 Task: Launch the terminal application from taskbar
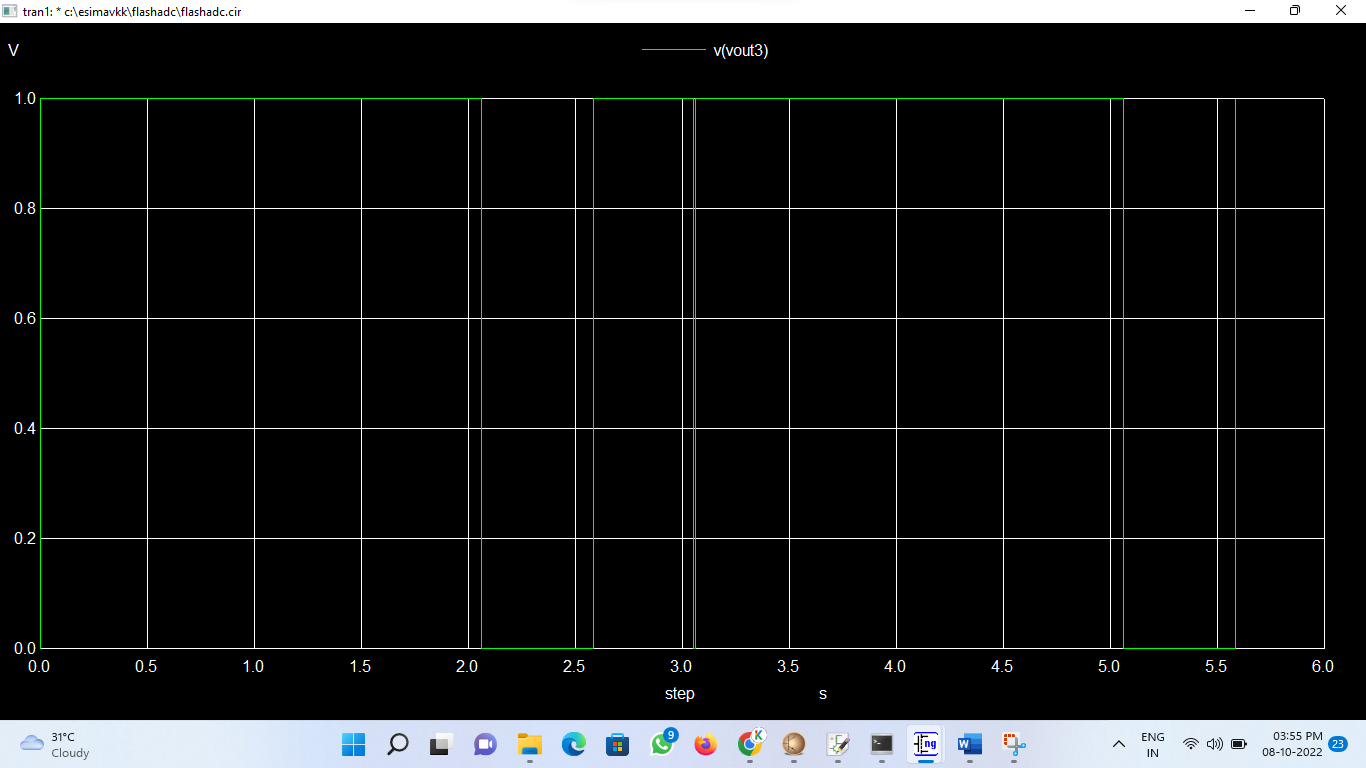point(881,744)
